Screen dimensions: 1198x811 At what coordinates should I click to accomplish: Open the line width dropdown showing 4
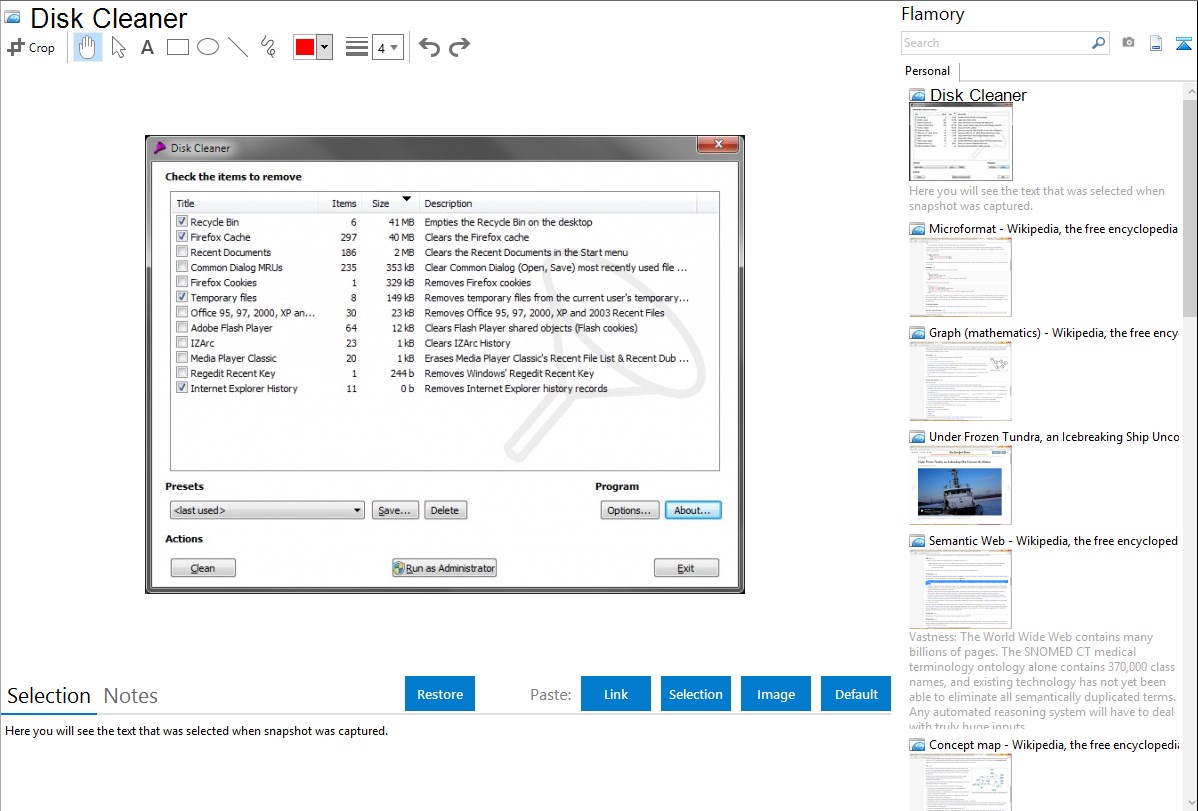(x=387, y=47)
